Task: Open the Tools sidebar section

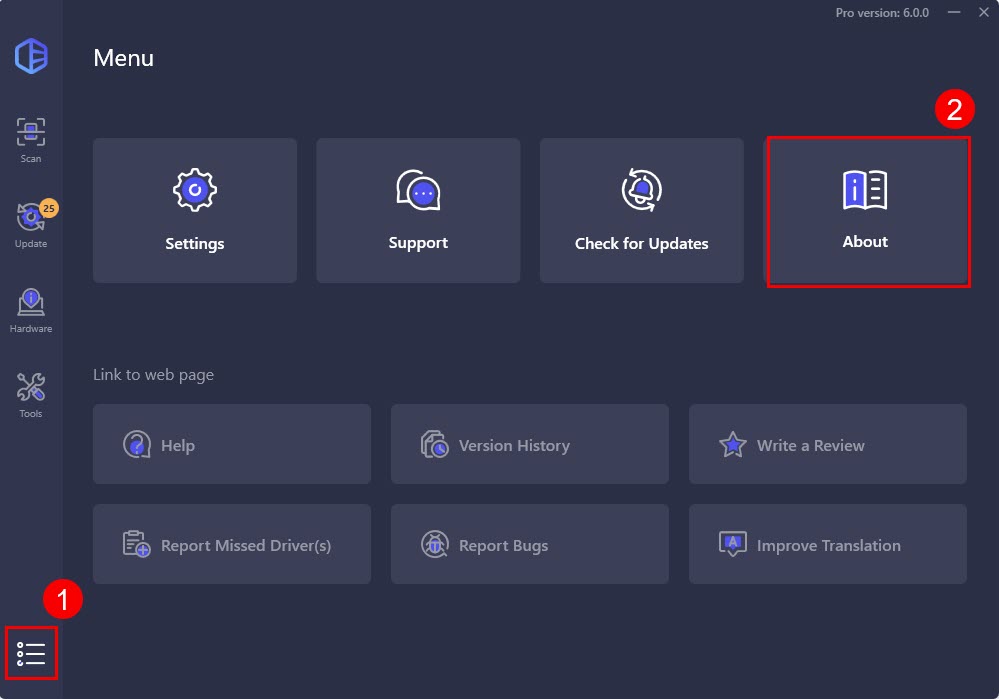Action: pos(31,394)
